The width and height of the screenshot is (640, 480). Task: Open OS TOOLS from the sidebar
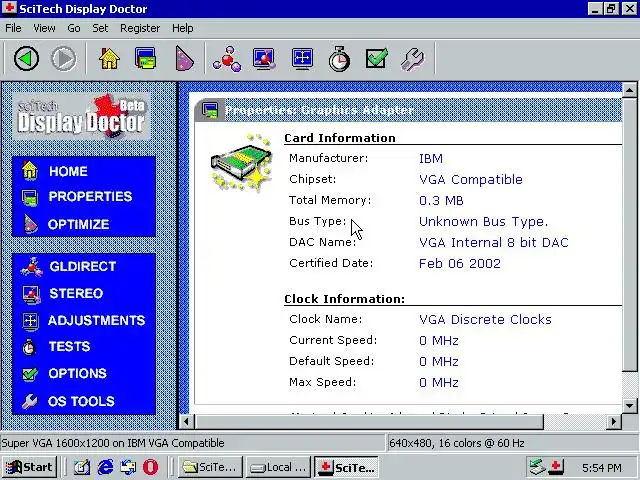(81, 401)
